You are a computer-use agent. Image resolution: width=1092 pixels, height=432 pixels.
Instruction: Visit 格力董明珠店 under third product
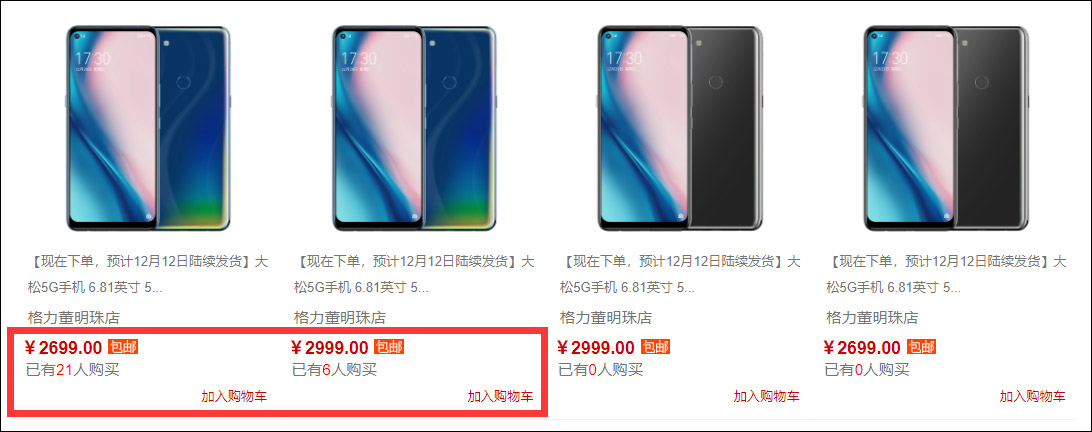coord(606,318)
